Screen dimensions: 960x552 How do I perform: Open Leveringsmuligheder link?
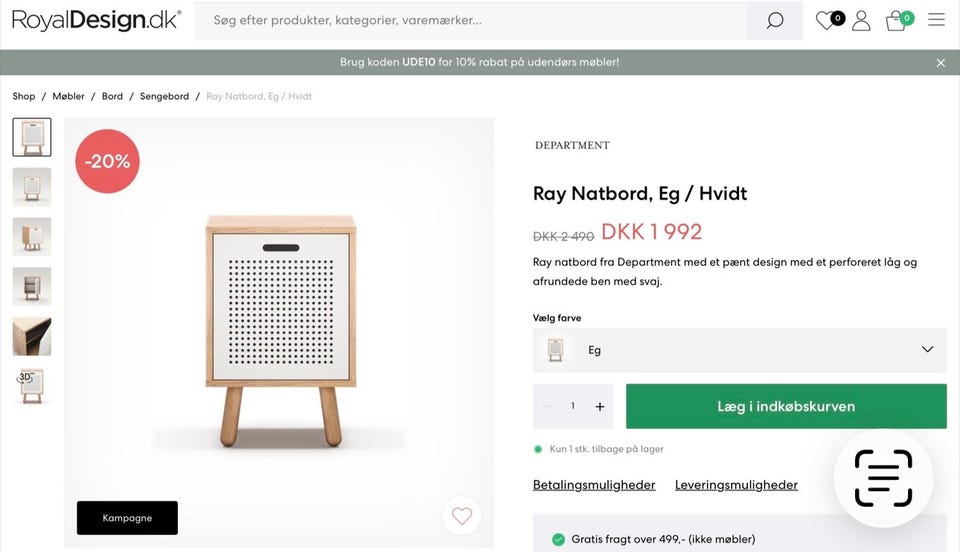click(x=736, y=485)
